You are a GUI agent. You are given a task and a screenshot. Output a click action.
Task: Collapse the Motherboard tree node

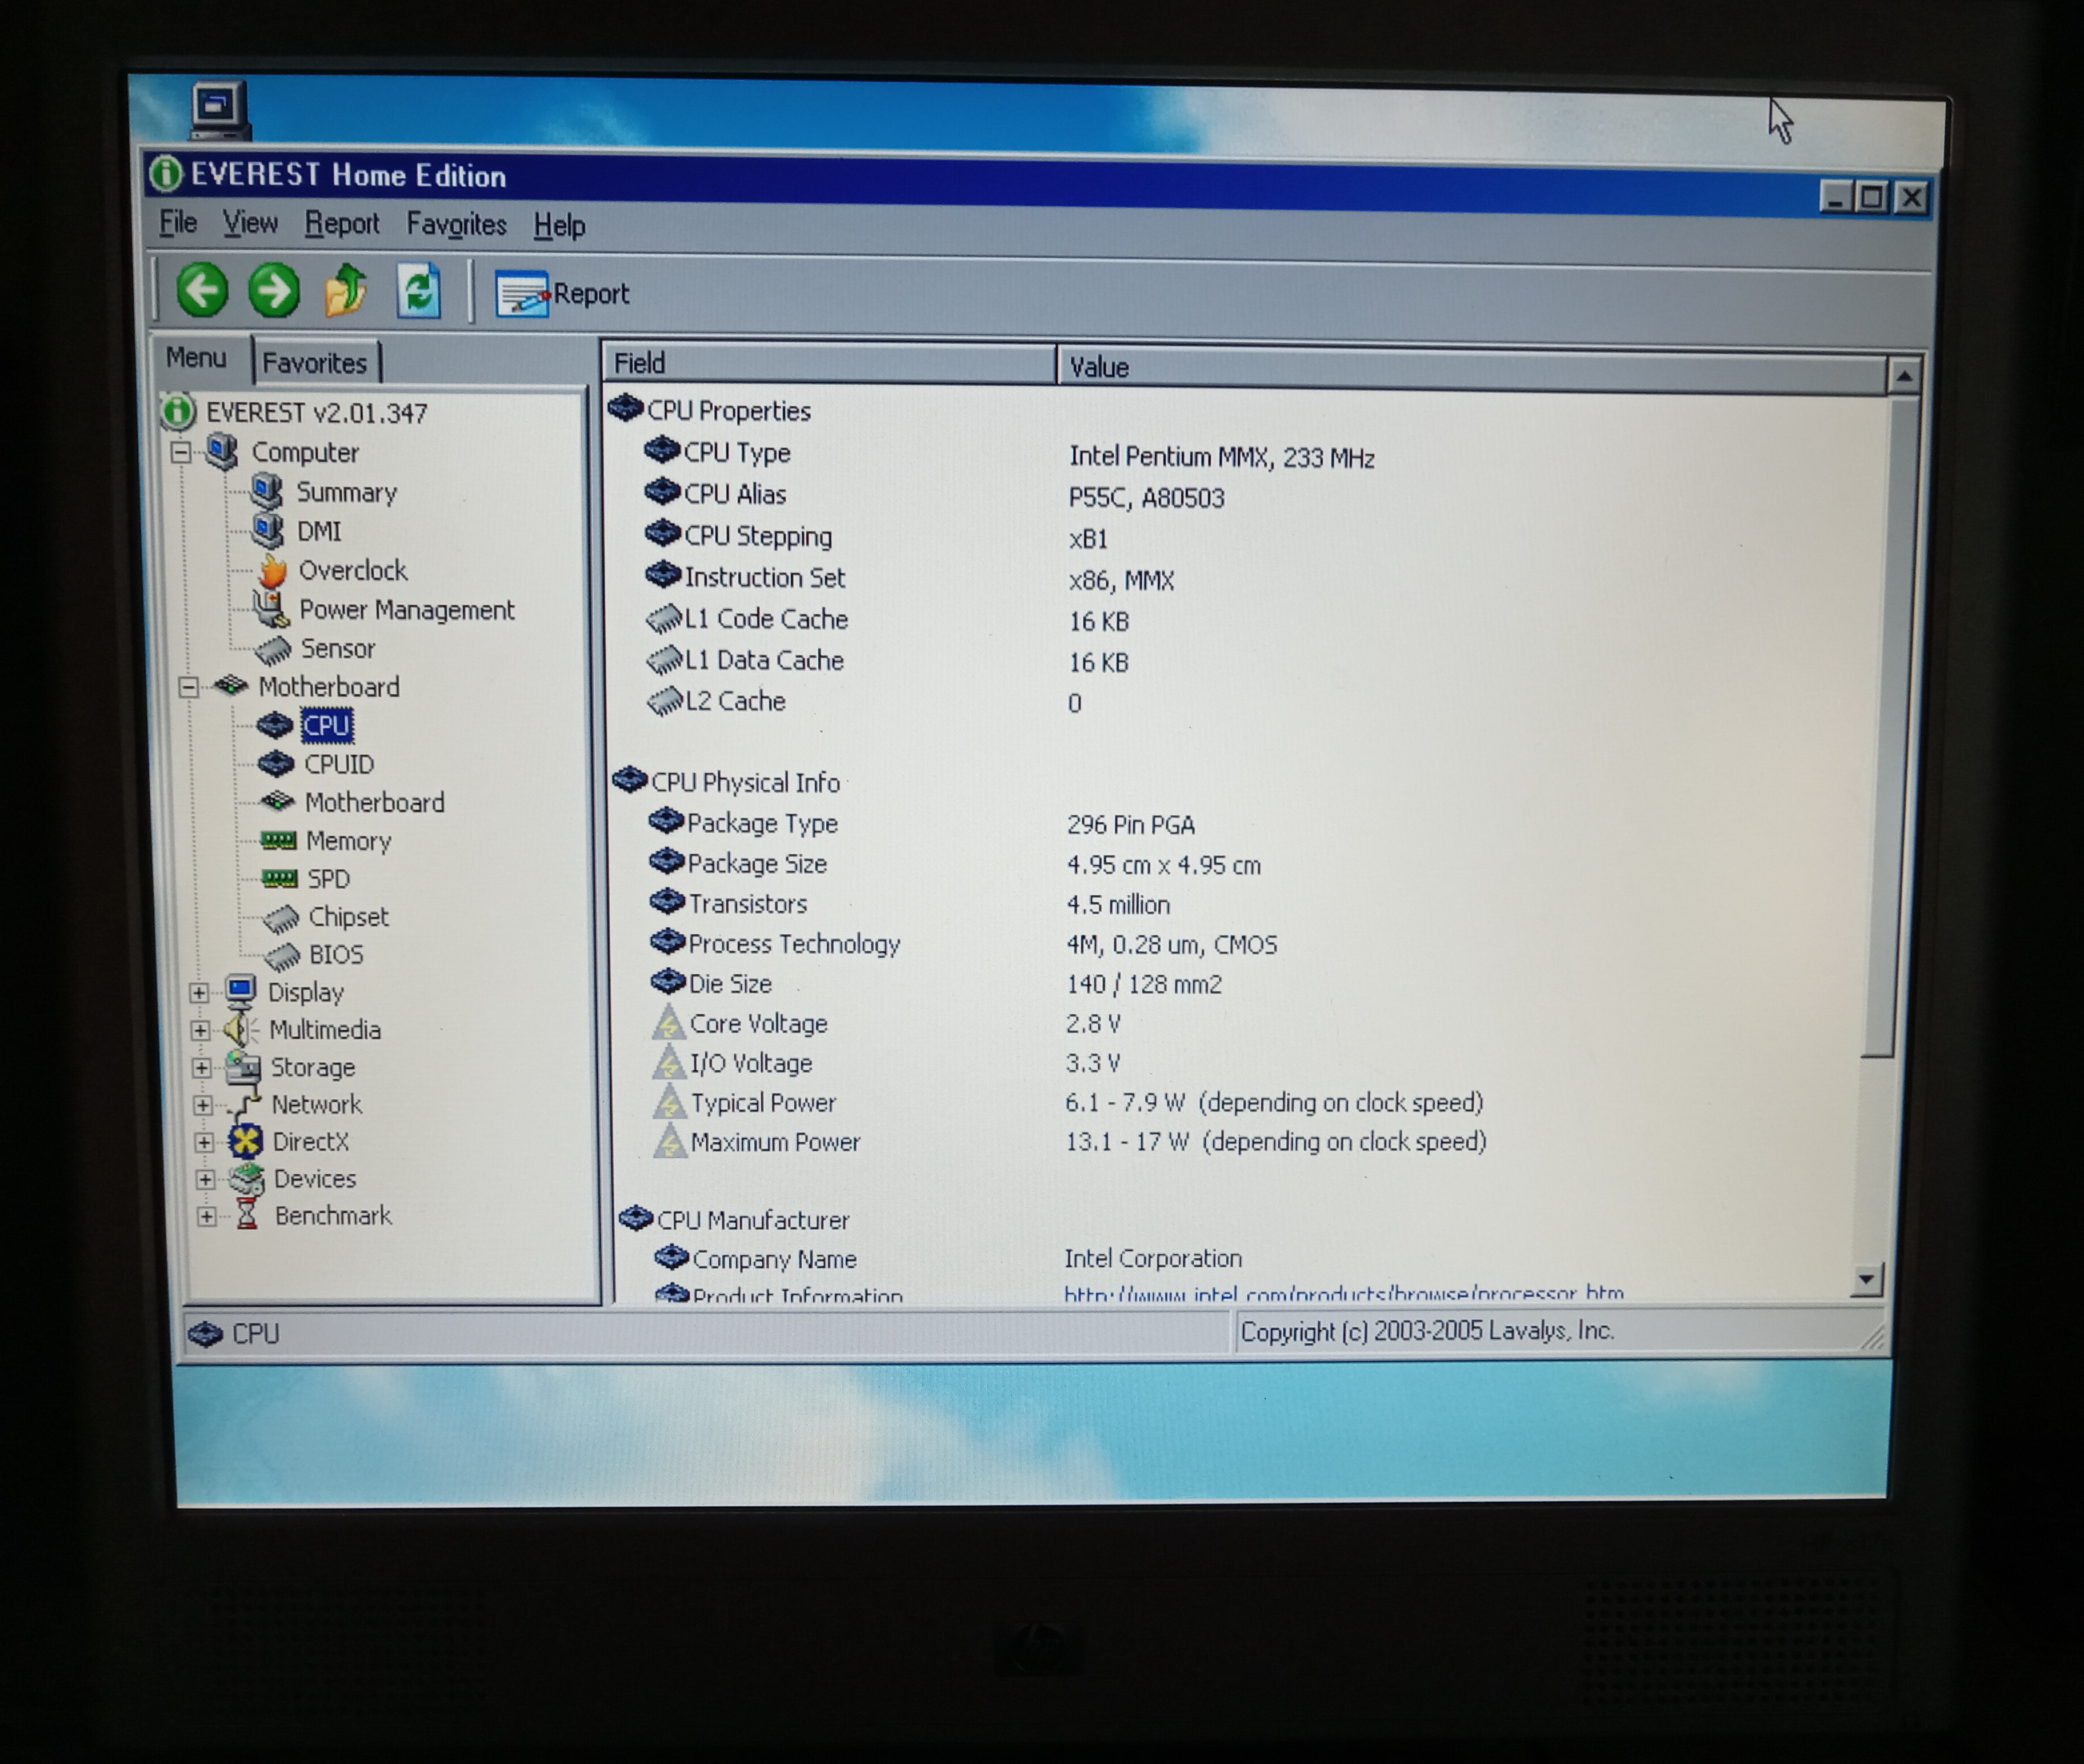188,687
